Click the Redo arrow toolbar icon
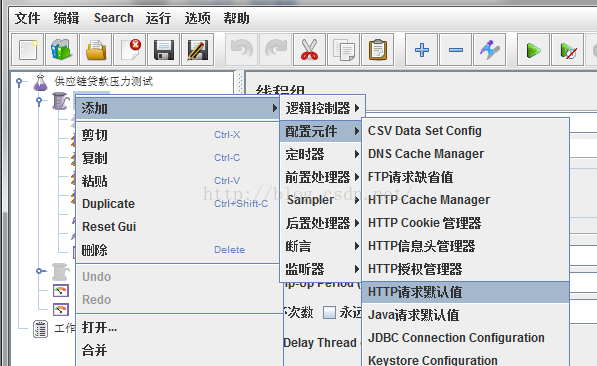The height and width of the screenshot is (366, 597). point(276,50)
